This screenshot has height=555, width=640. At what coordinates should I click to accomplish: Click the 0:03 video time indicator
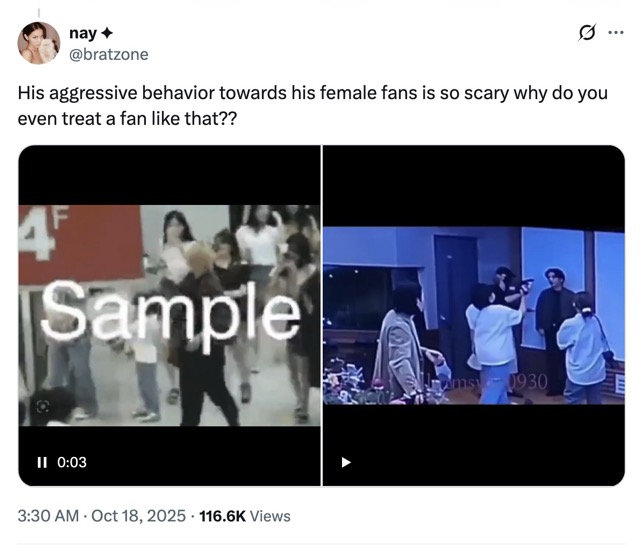pos(72,462)
